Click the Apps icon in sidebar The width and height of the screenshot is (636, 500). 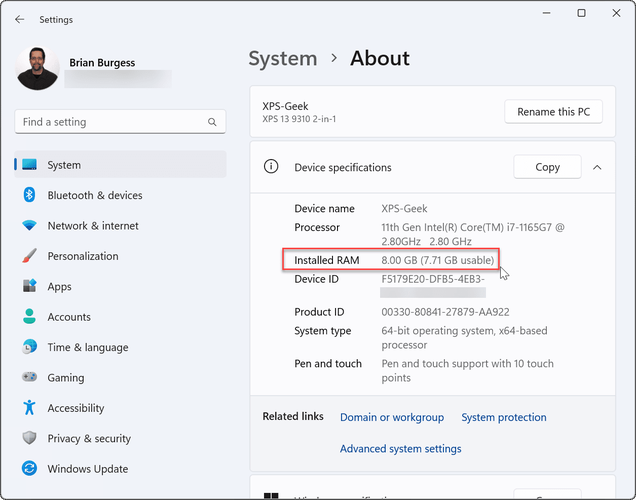point(29,286)
